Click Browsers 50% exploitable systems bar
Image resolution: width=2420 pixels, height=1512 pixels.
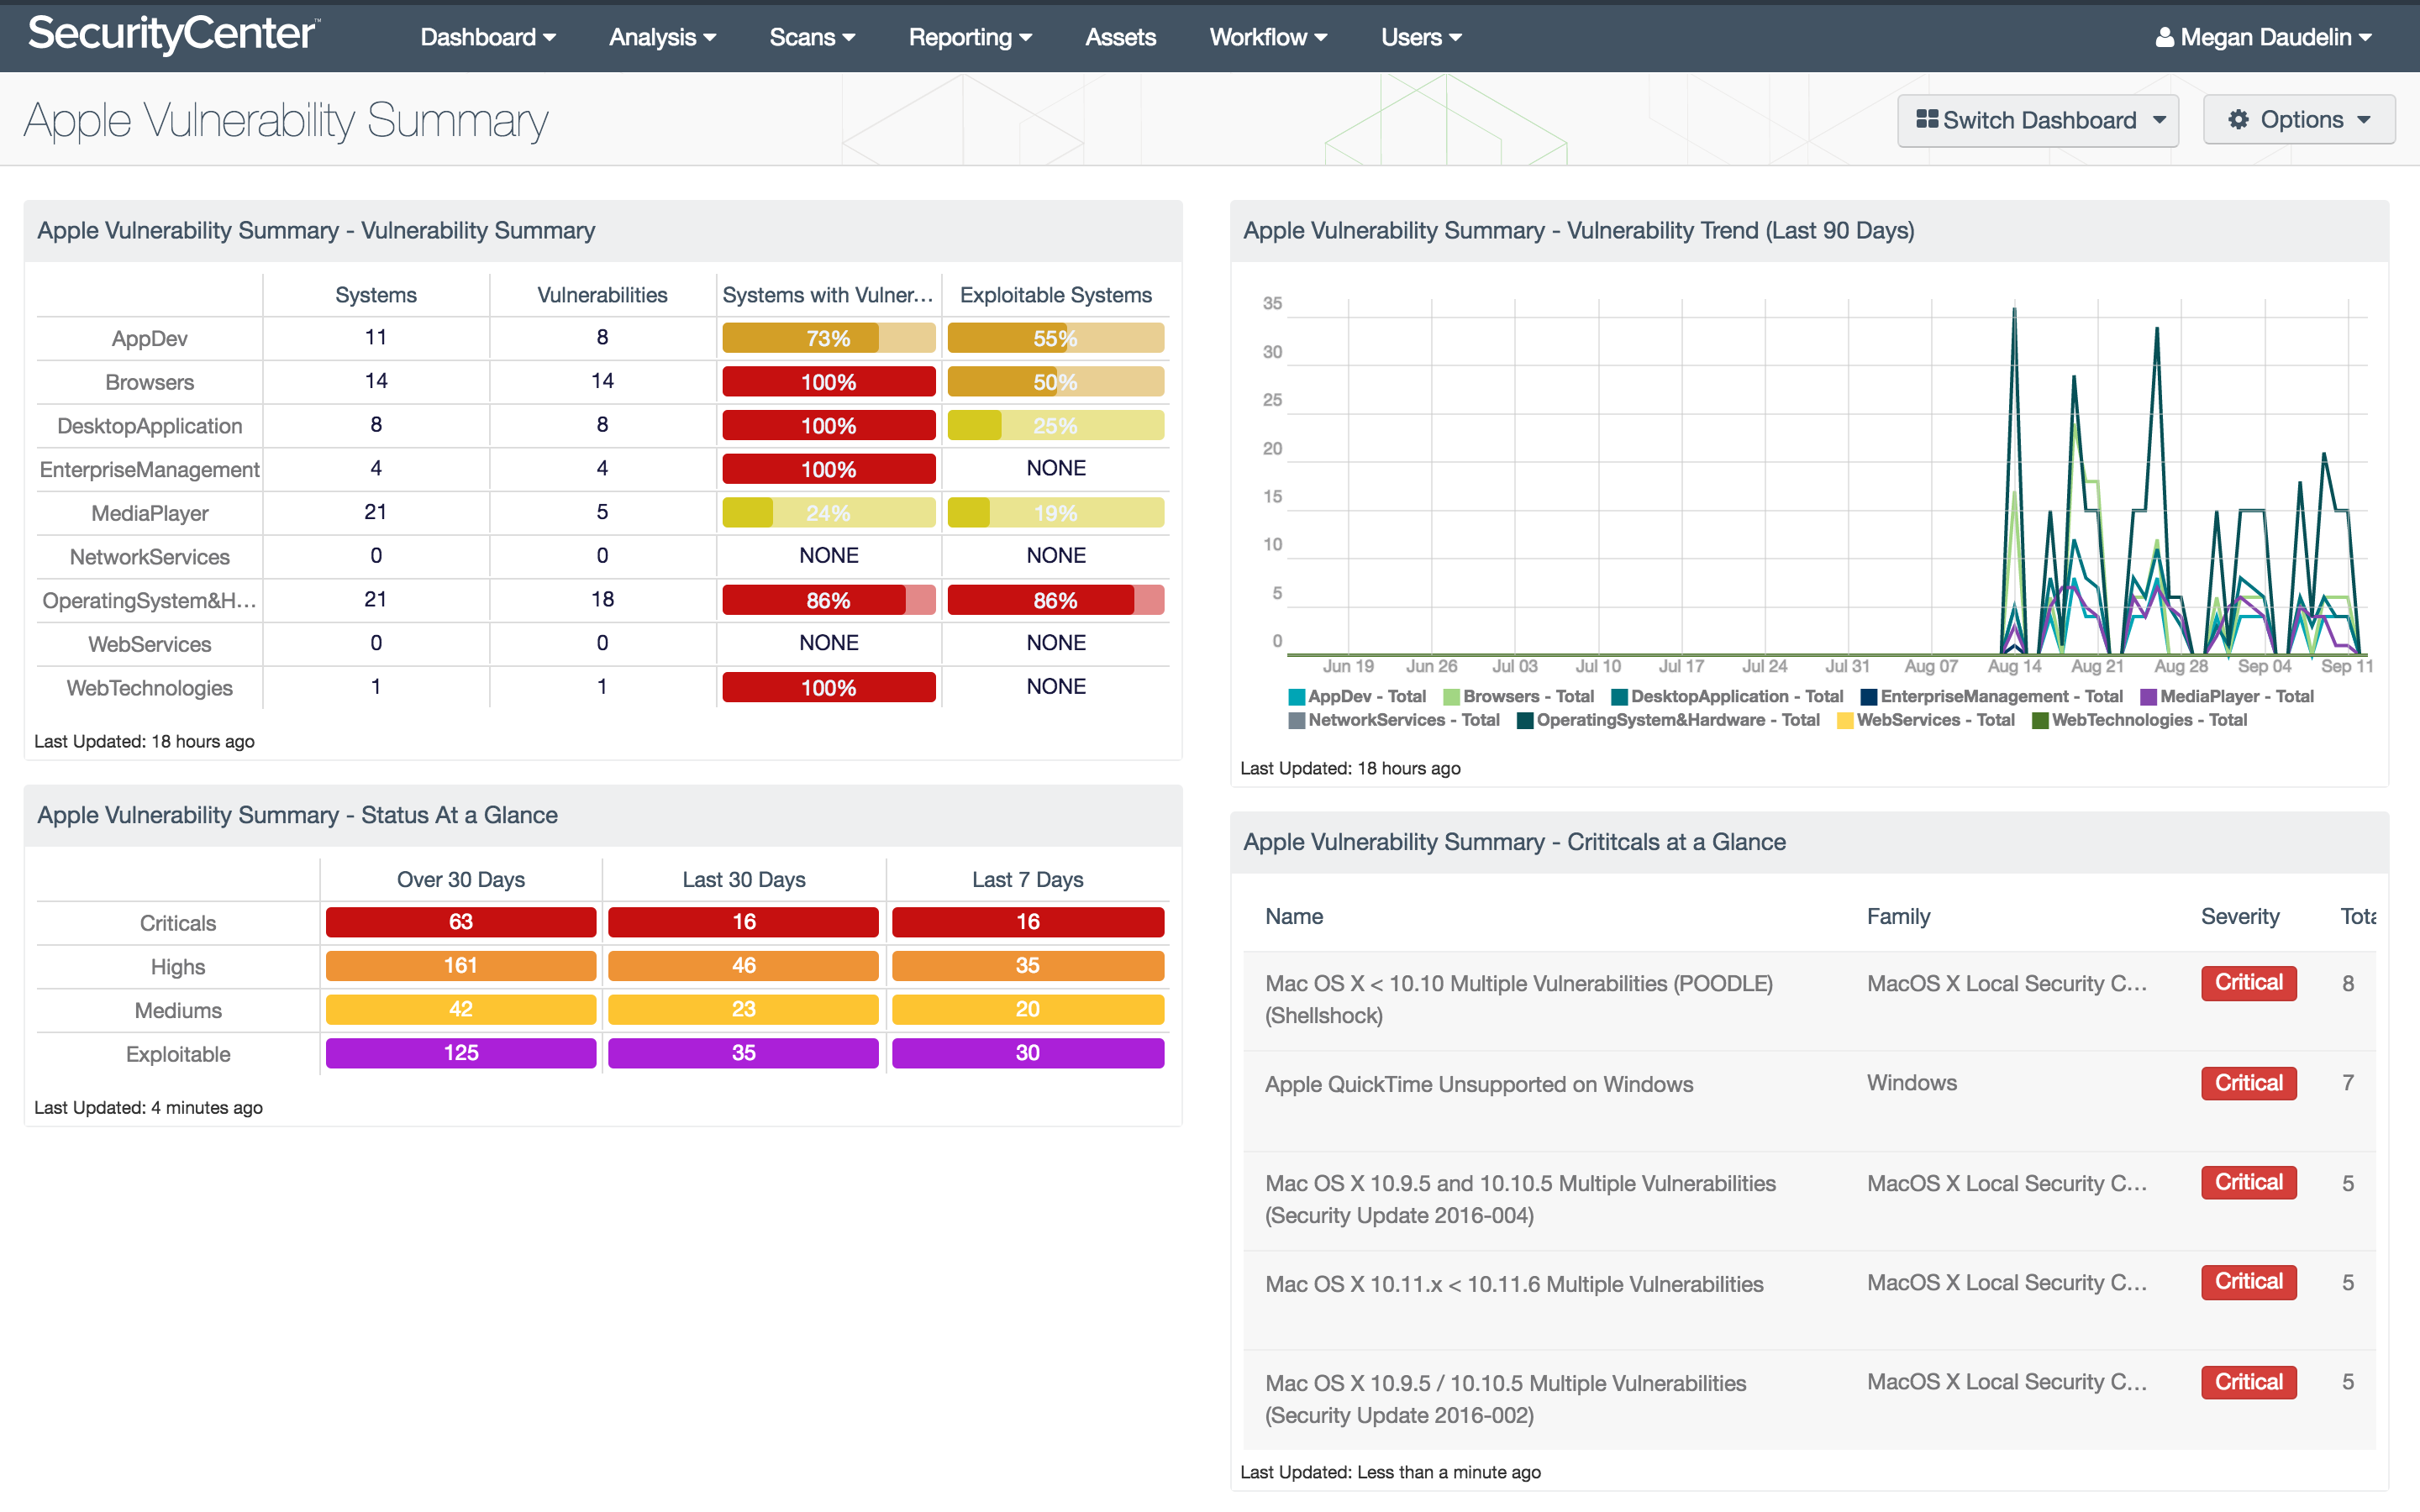[x=1056, y=382]
